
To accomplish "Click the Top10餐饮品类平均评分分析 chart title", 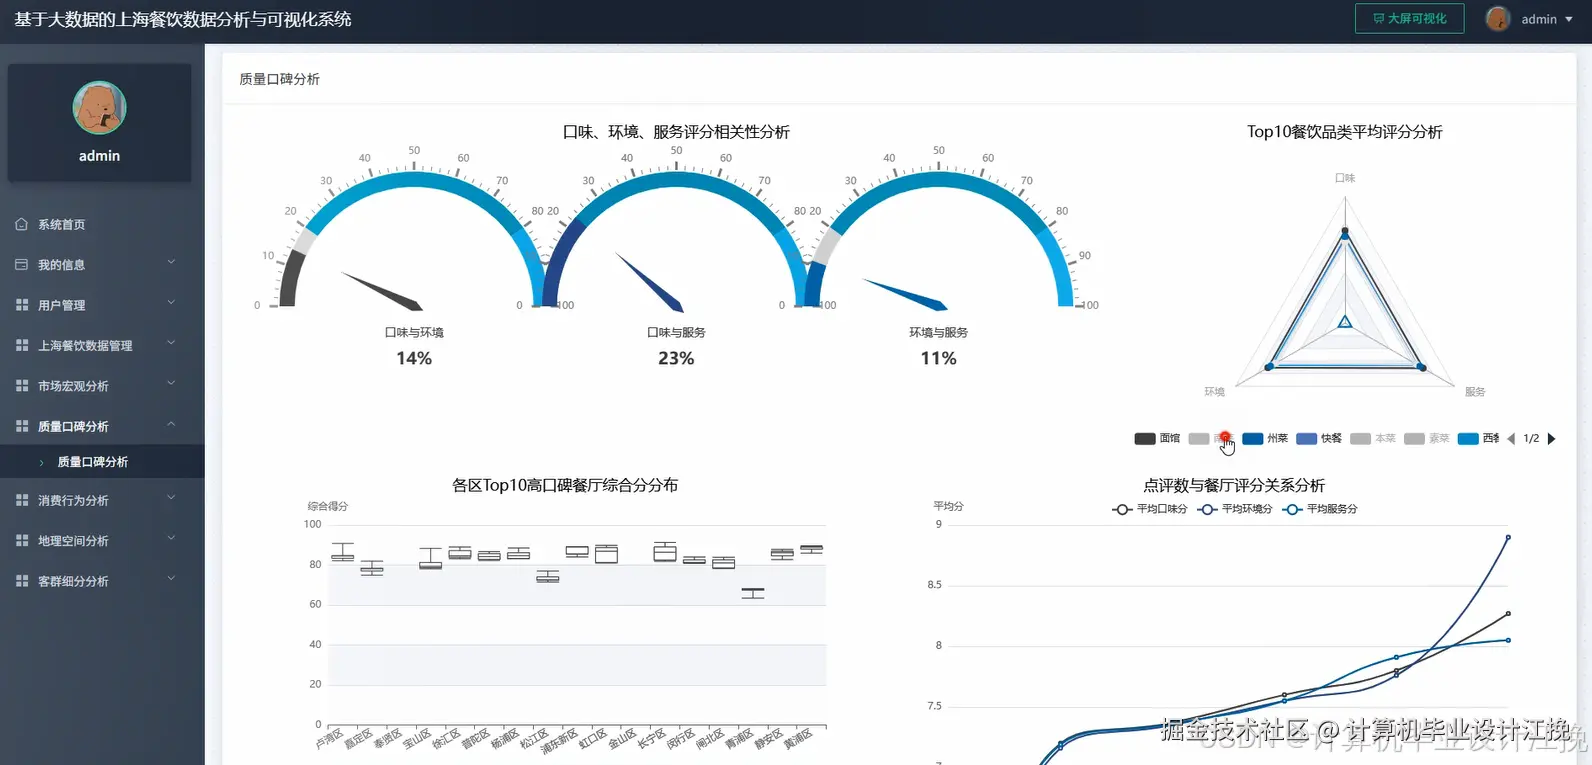I will coord(1345,132).
